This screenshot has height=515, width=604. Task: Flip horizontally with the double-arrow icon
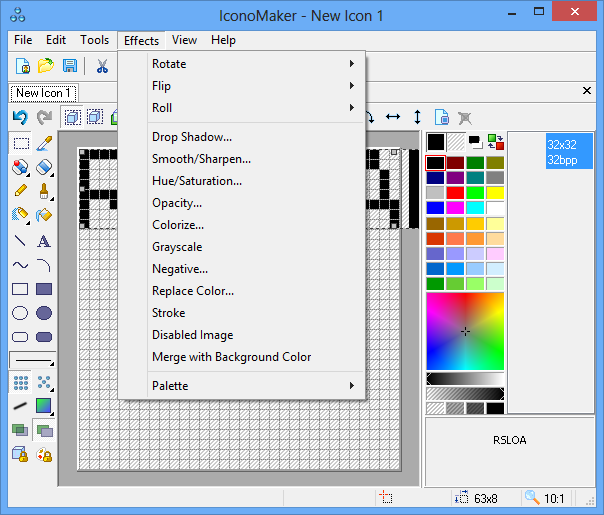coord(393,117)
